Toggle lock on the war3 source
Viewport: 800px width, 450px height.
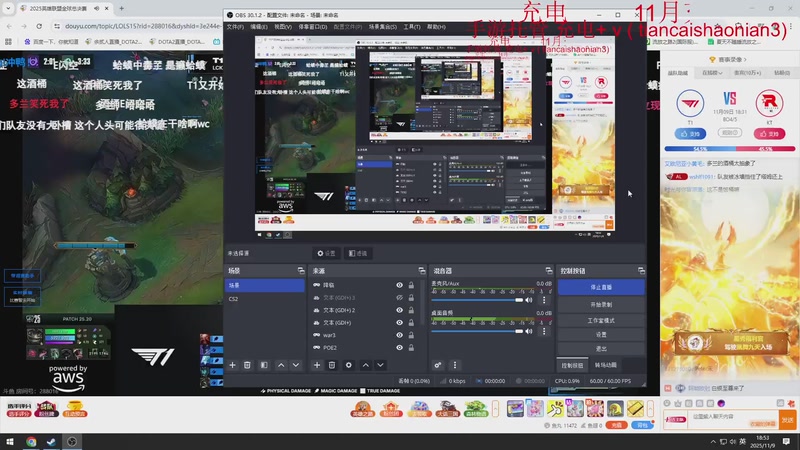click(x=411, y=335)
